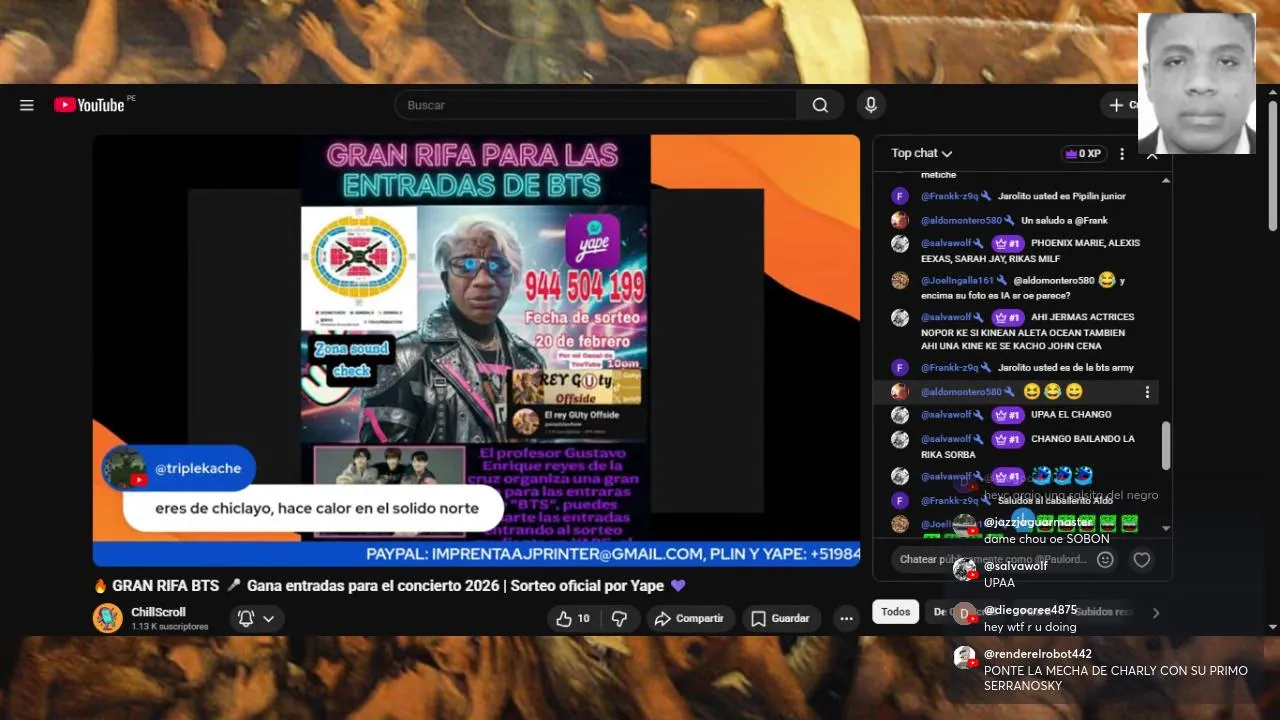
Task: Click @Frankk-z9q username on bts army message
Action: click(950, 368)
